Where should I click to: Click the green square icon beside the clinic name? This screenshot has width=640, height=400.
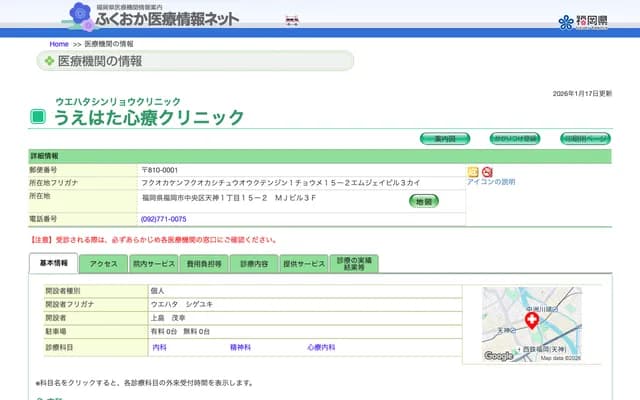coord(38,117)
